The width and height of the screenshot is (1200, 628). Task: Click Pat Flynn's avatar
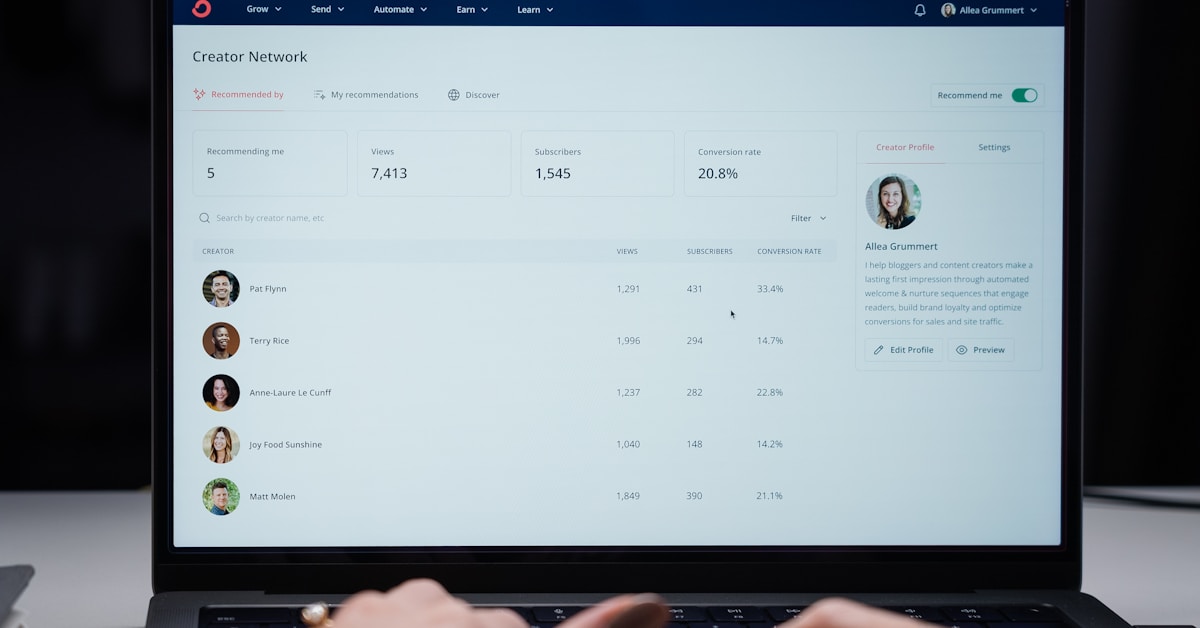(221, 289)
